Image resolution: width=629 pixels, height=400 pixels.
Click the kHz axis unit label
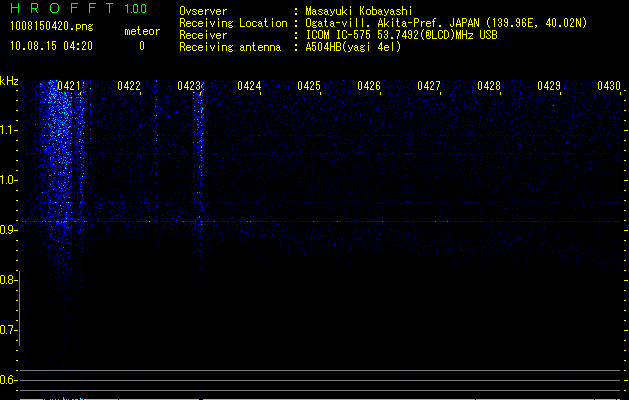[9, 81]
